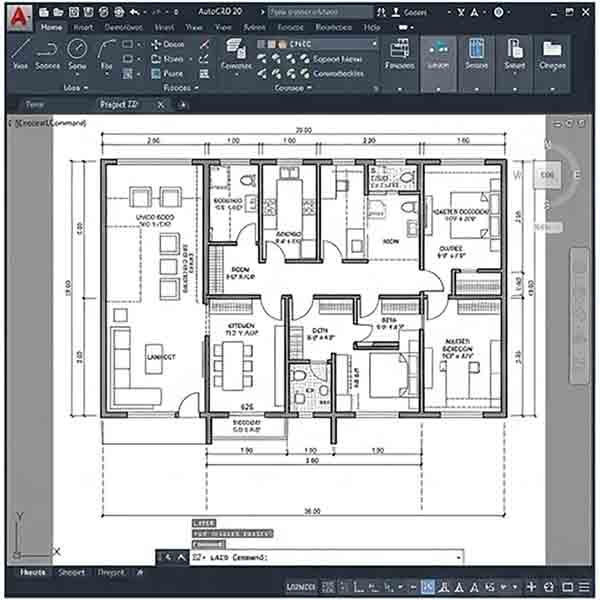Viewport: 600px width, 600px height.
Task: Close the Project ZZ drawing tab
Action: (161, 105)
